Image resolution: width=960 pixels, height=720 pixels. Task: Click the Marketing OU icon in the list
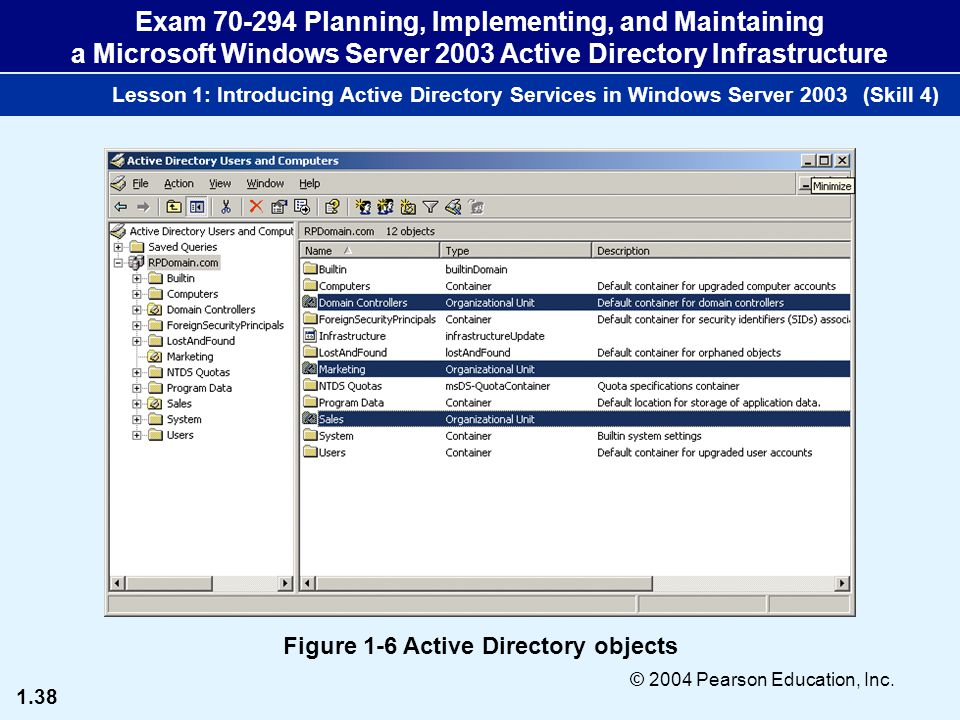[310, 369]
